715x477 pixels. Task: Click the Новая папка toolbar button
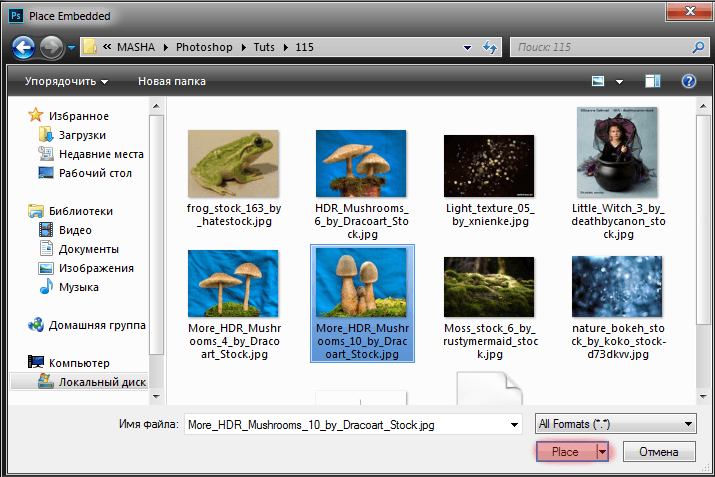pos(171,81)
